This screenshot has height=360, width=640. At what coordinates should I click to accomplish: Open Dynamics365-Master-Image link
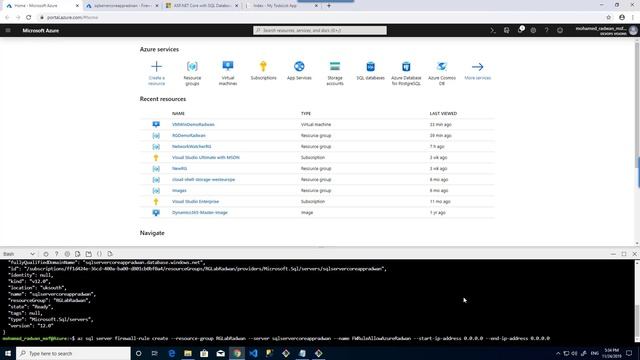point(200,213)
